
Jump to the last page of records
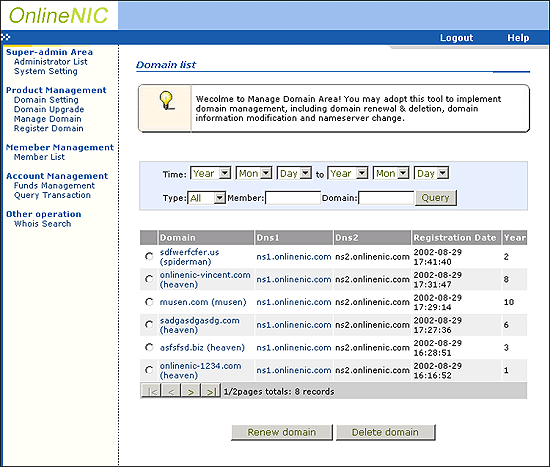211,391
